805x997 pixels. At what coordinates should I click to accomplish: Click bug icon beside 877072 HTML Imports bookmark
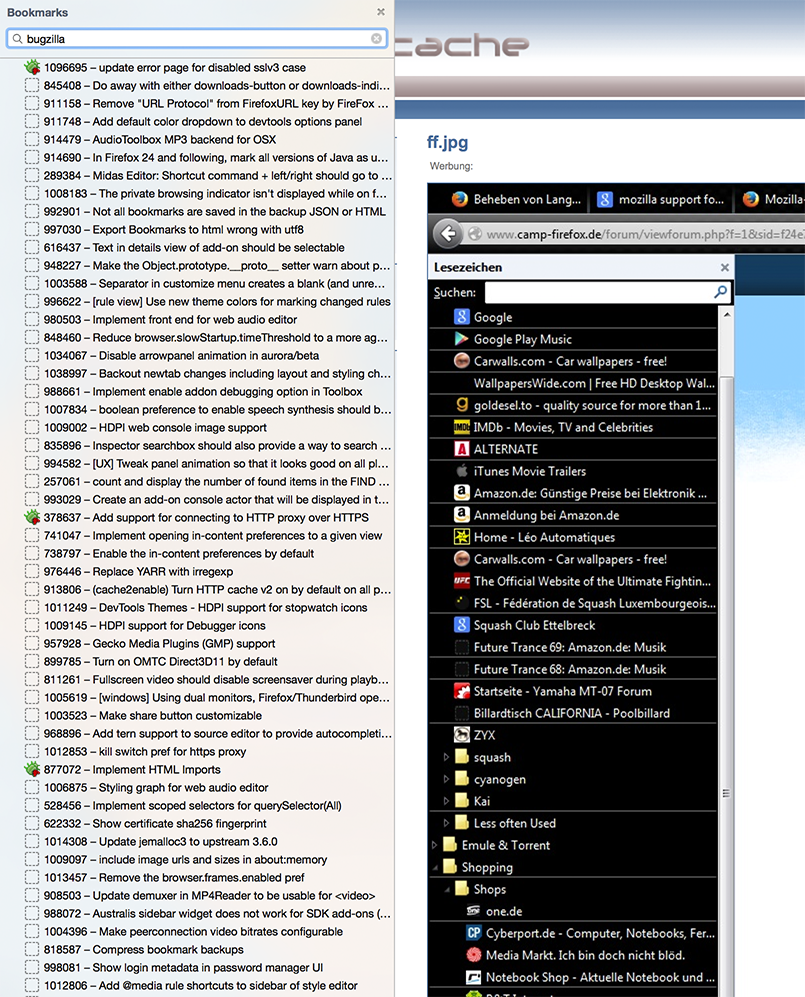pos(32,769)
